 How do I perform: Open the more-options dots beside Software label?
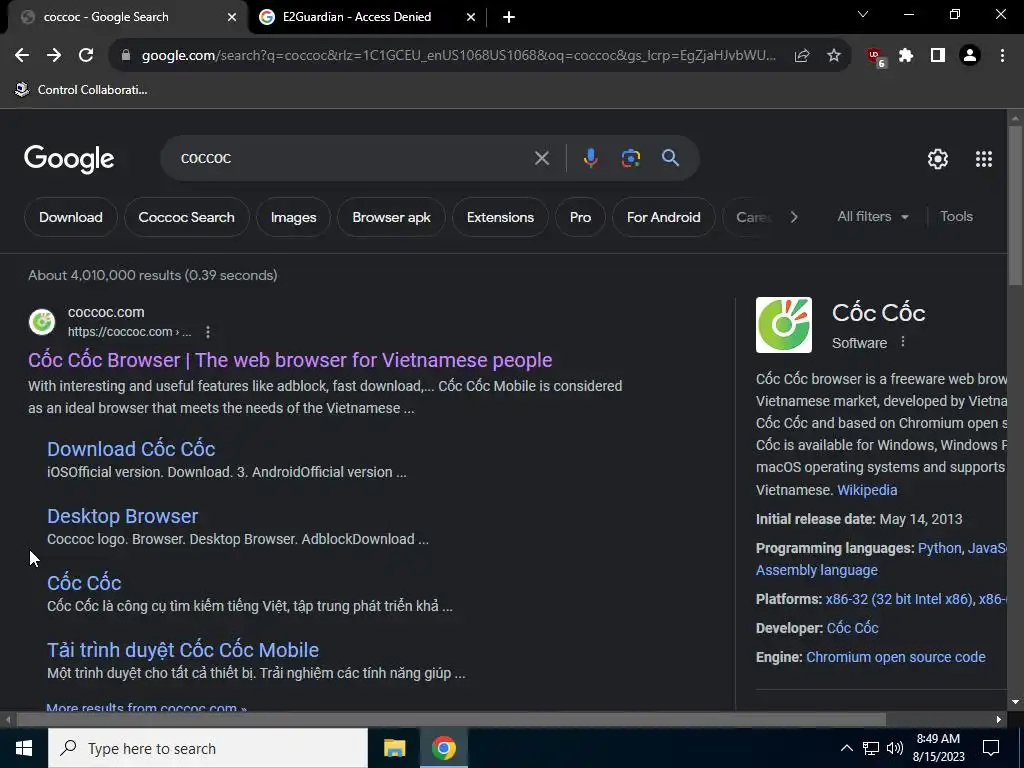[x=903, y=342]
